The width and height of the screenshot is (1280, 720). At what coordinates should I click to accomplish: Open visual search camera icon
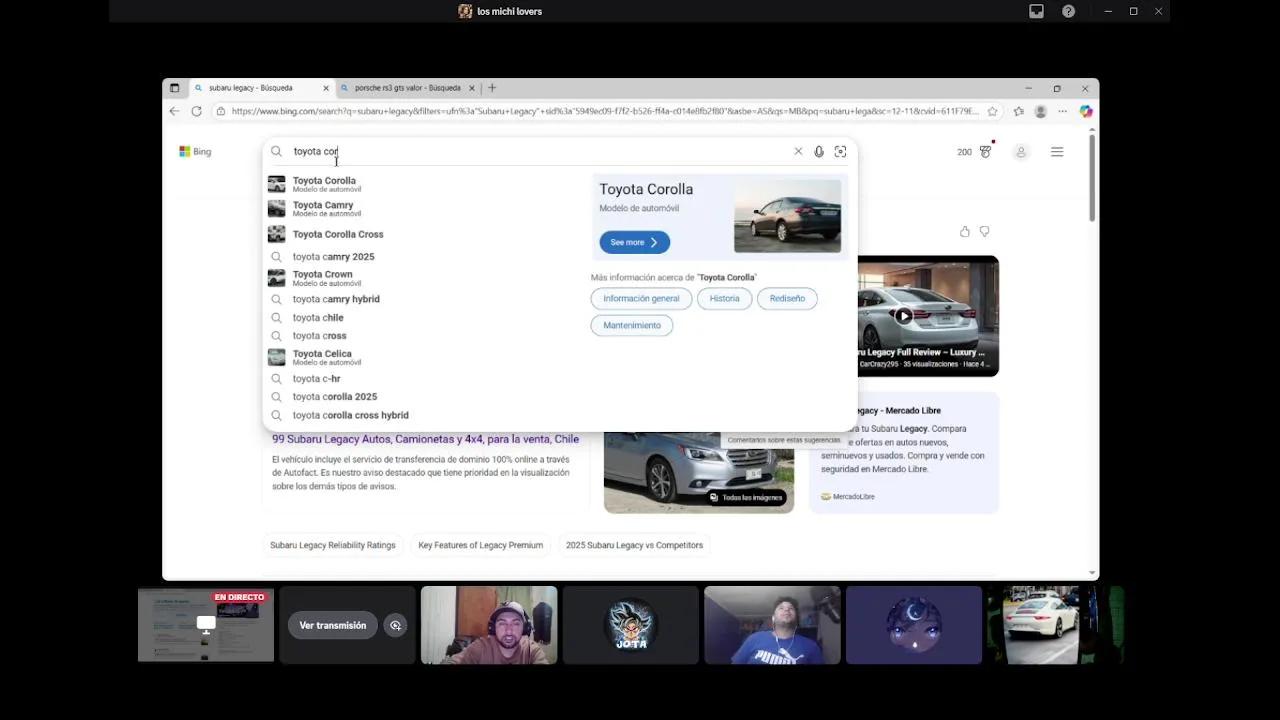coord(840,152)
